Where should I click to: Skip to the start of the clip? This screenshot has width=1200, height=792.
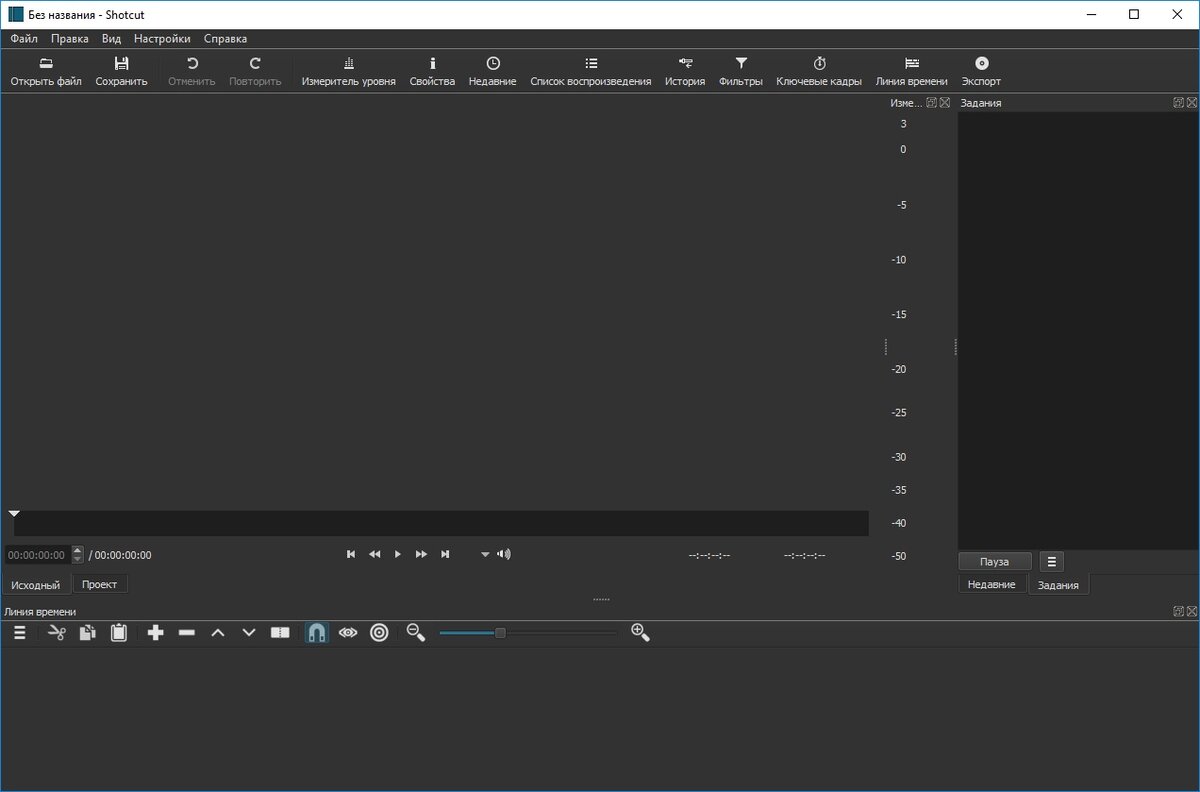coord(351,554)
